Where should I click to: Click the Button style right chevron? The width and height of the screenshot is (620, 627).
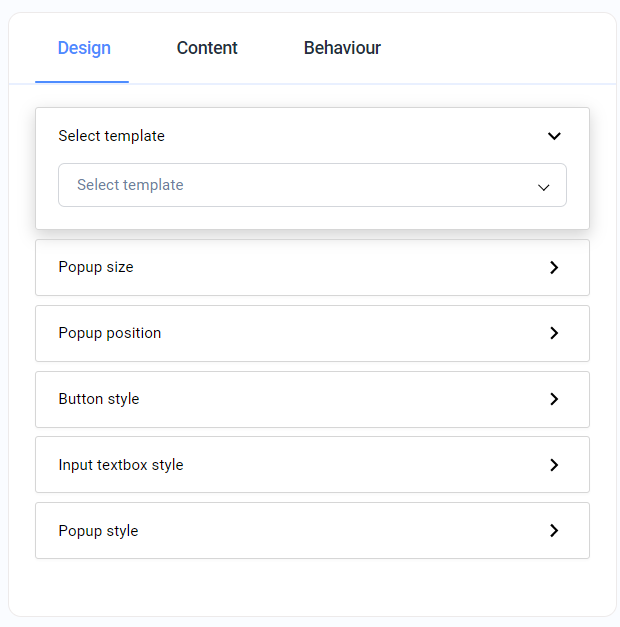(x=554, y=399)
